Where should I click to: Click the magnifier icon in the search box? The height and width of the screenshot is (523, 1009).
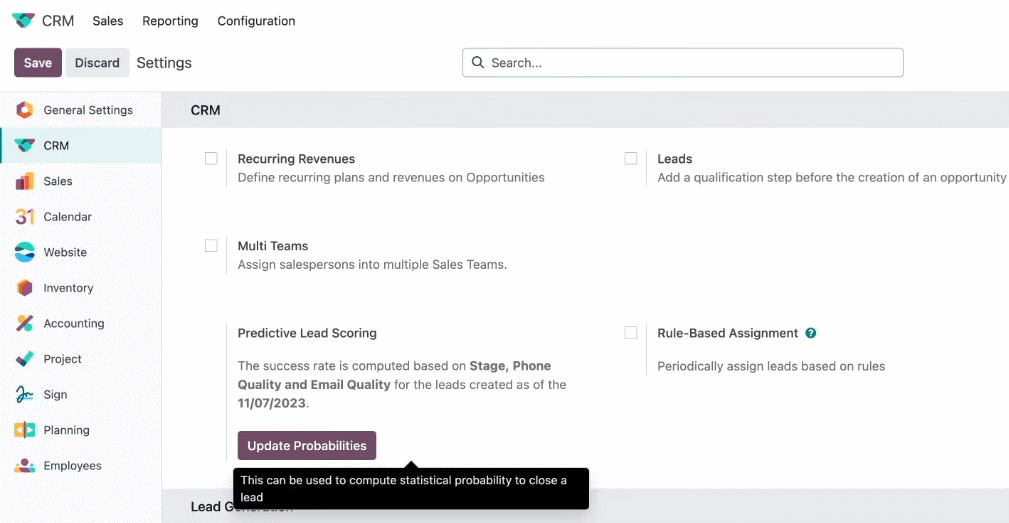tap(477, 62)
